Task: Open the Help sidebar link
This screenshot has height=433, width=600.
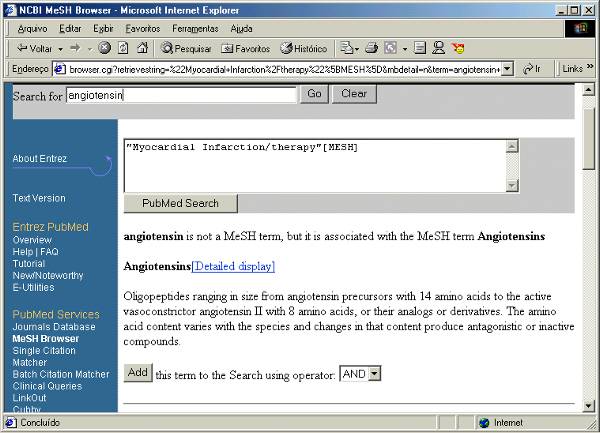Action: [23, 252]
